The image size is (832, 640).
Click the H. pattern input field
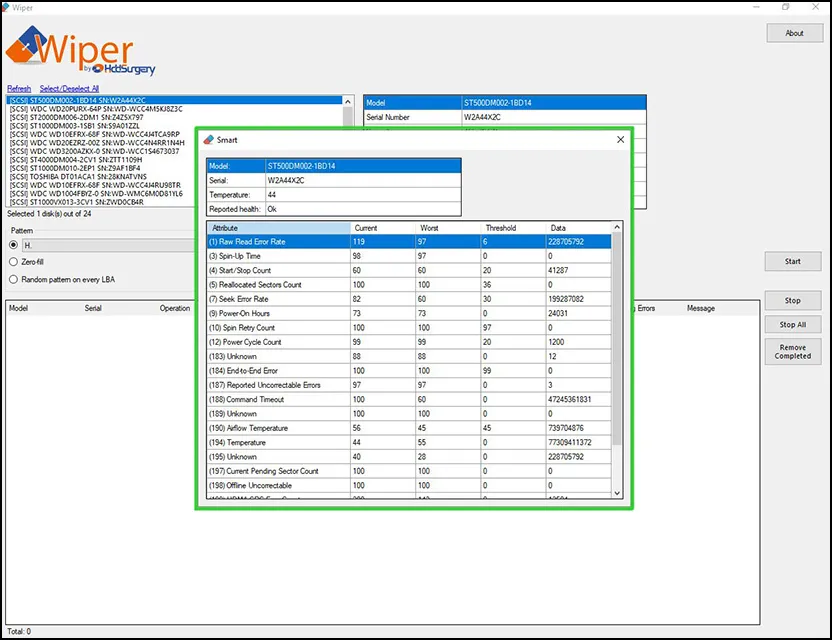[109, 245]
